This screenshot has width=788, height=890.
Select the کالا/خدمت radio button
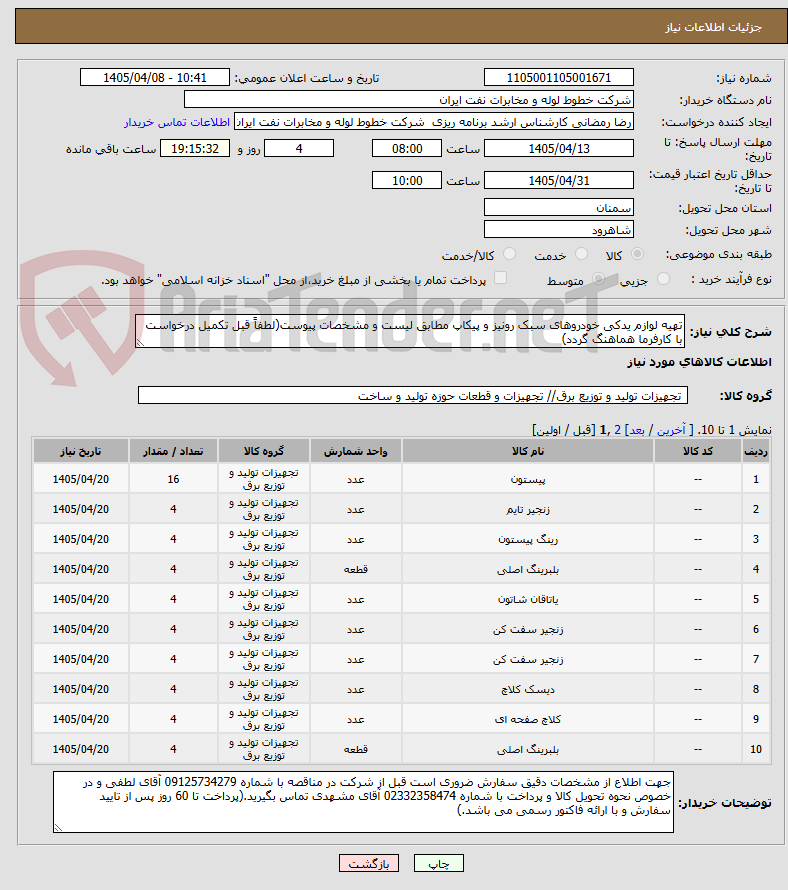tap(509, 254)
